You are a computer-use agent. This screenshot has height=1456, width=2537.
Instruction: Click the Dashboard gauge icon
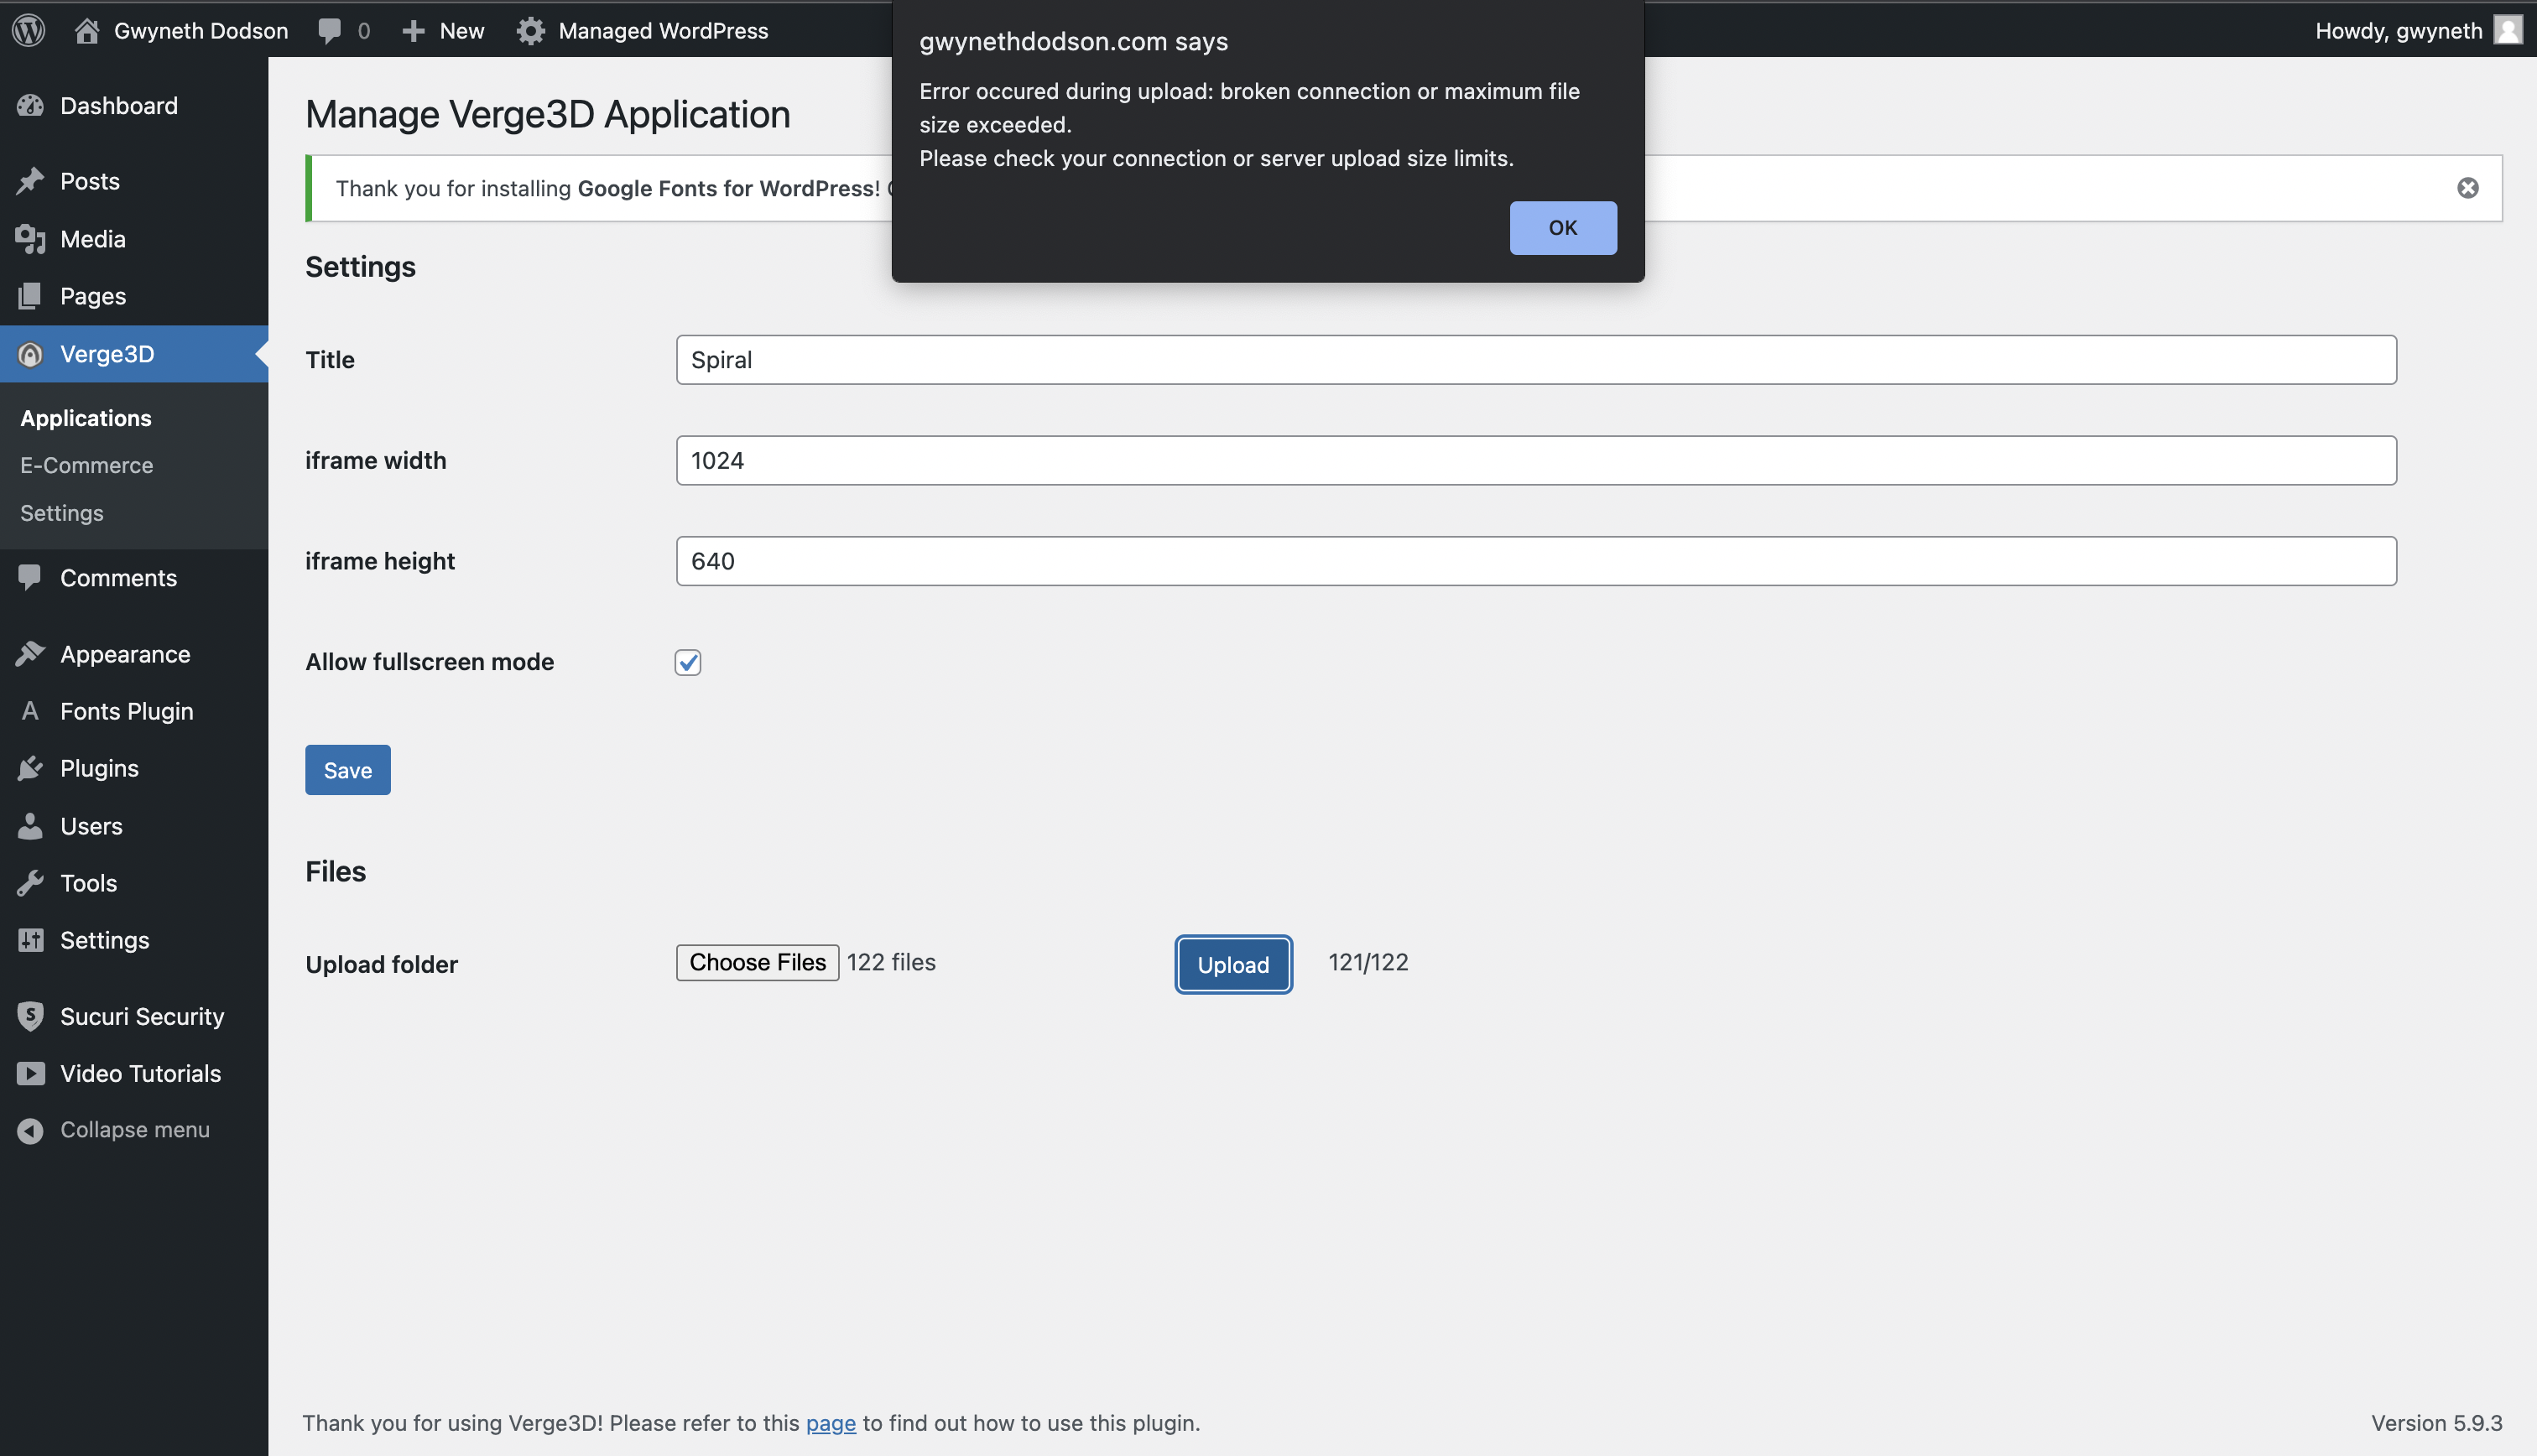pos(30,105)
